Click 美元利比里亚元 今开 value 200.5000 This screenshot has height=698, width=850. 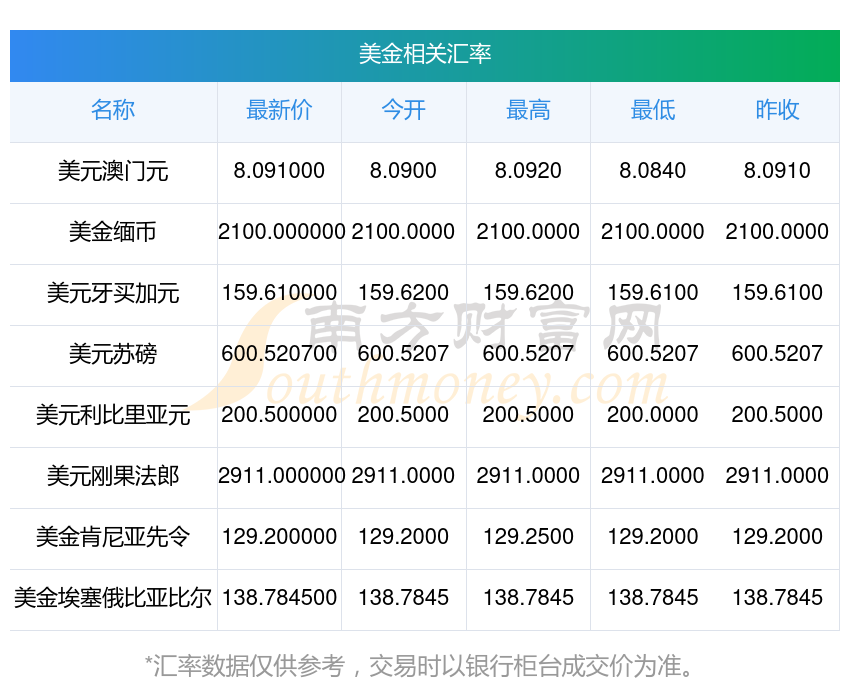pos(403,415)
